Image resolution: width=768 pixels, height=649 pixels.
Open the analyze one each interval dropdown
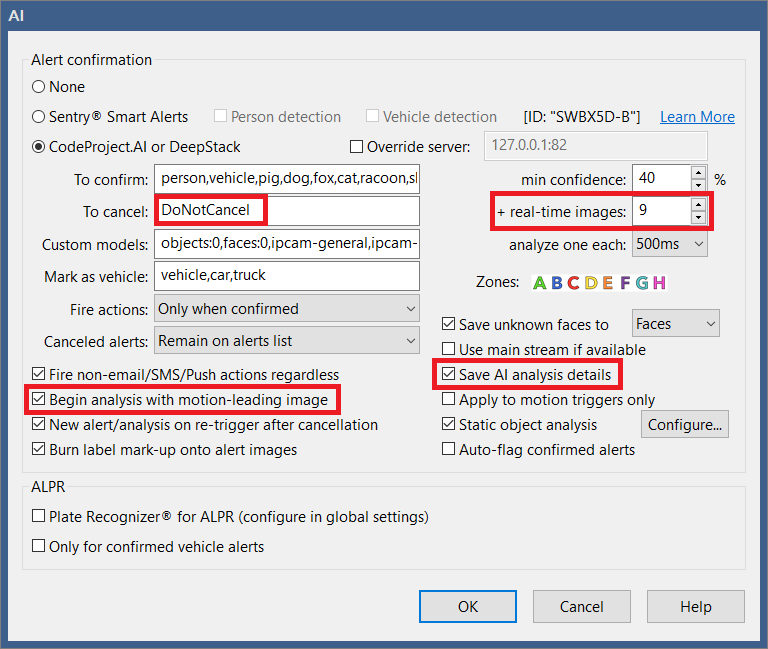(x=669, y=244)
